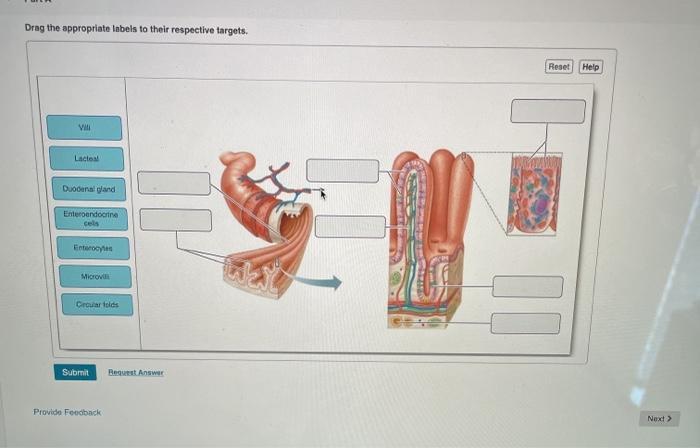This screenshot has height=448, width=700.
Task: Click the Microvilli label tile
Action: pyautogui.click(x=95, y=277)
